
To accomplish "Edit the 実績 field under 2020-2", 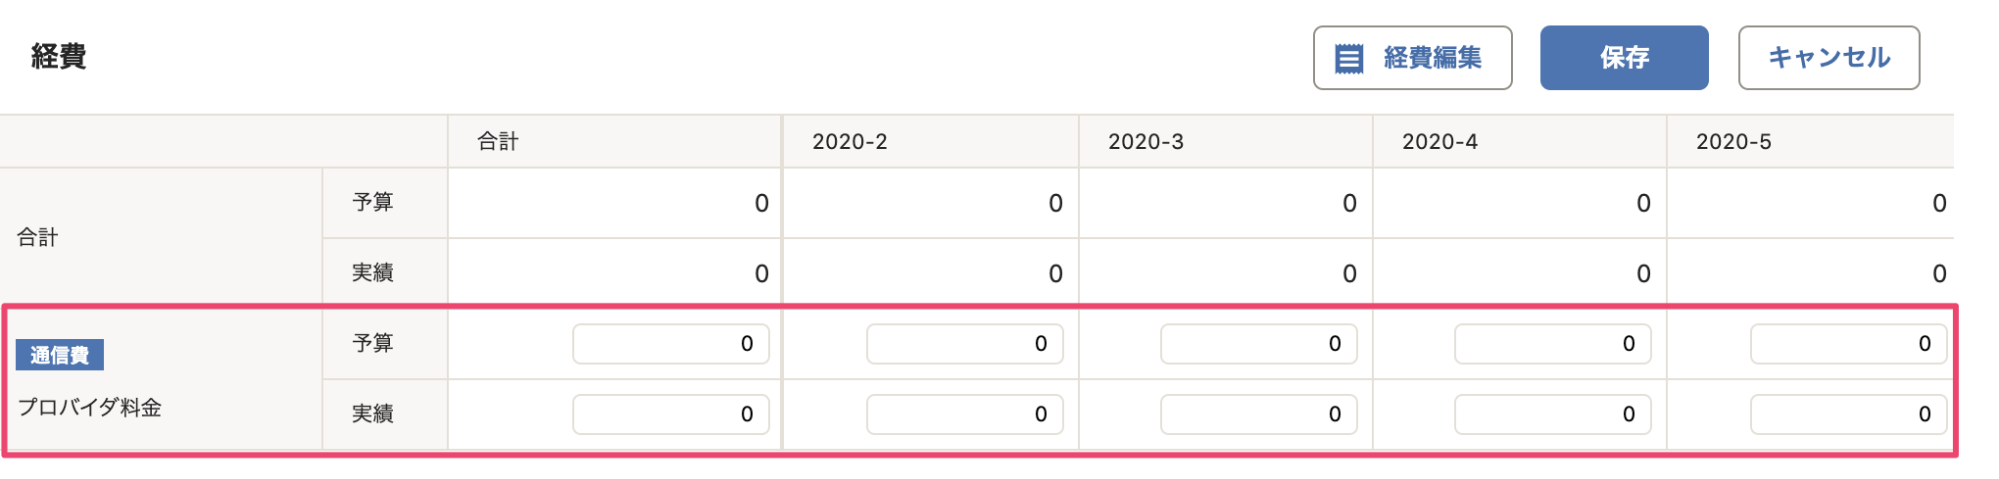I will click(x=965, y=414).
